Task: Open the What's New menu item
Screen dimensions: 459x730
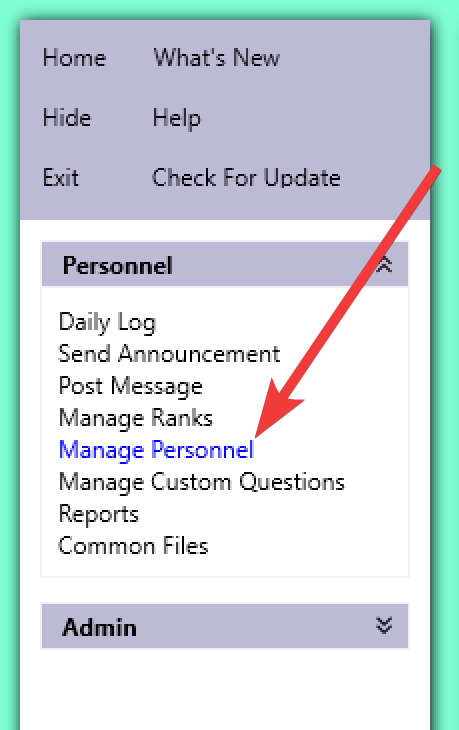Action: click(216, 58)
